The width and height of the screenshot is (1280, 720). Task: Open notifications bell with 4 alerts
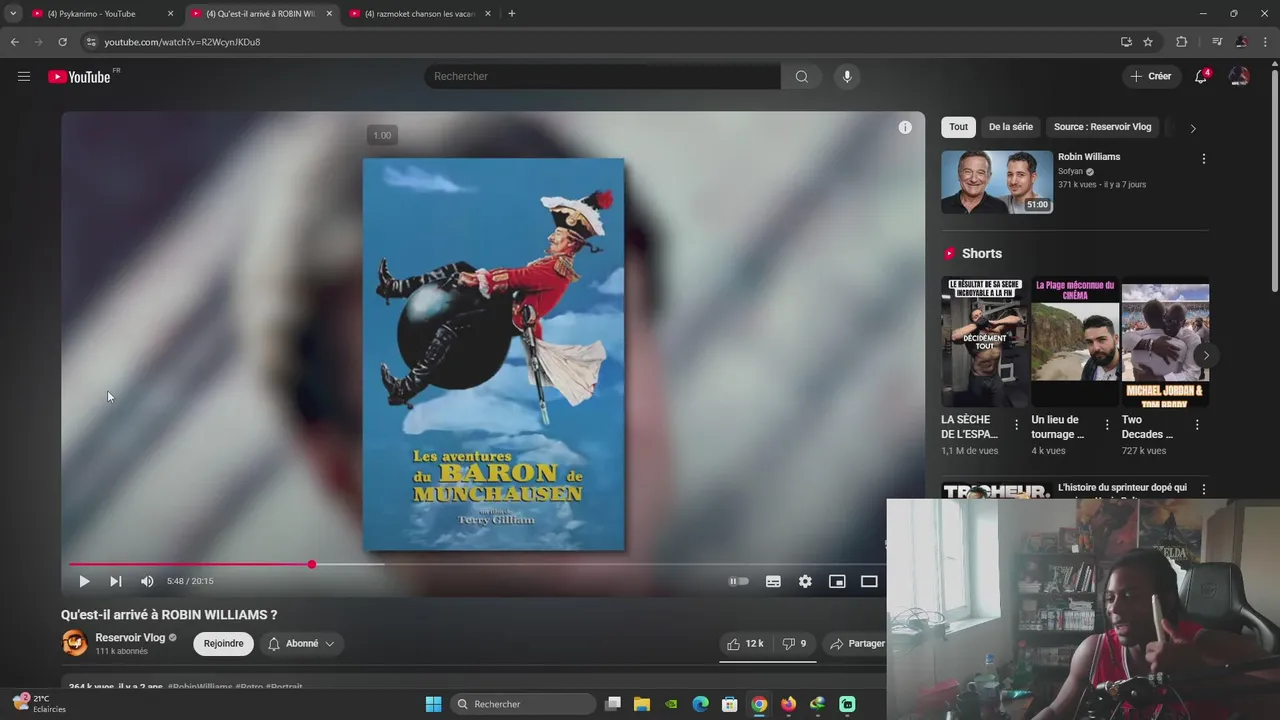[1201, 76]
